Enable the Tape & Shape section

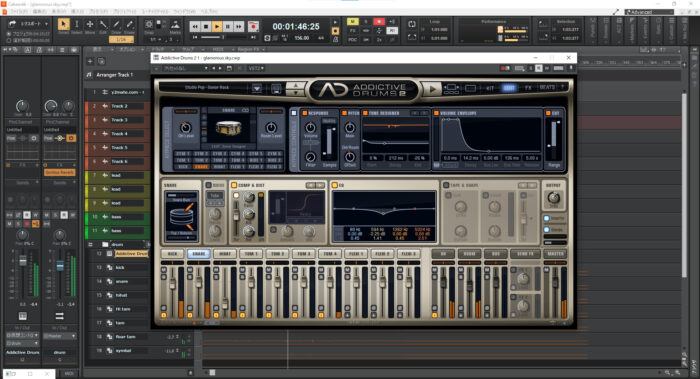point(446,185)
